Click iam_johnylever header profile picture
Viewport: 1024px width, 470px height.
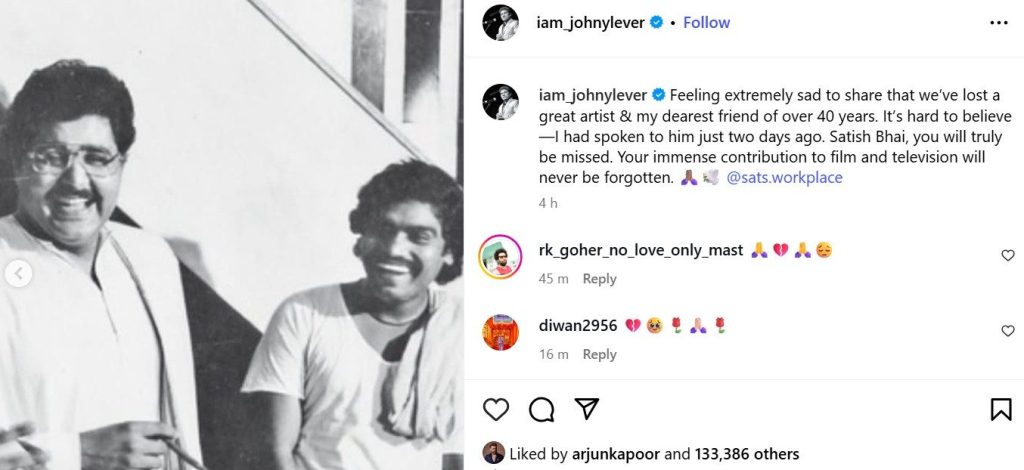500,23
